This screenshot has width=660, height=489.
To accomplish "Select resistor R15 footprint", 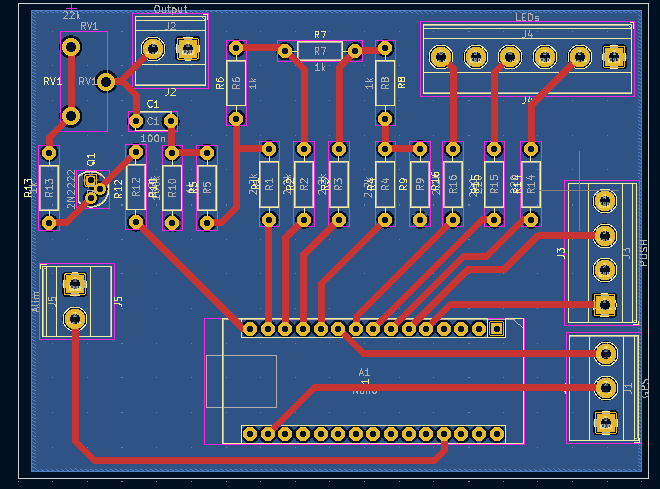I will coord(494,184).
